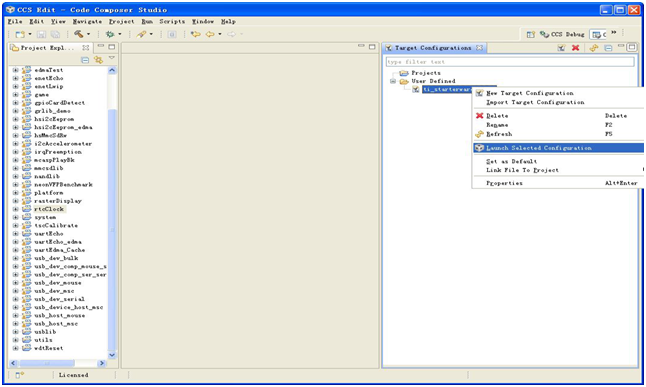Click the Last Edit Location arrow icon
The height and width of the screenshot is (387, 646).
click(x=195, y=34)
